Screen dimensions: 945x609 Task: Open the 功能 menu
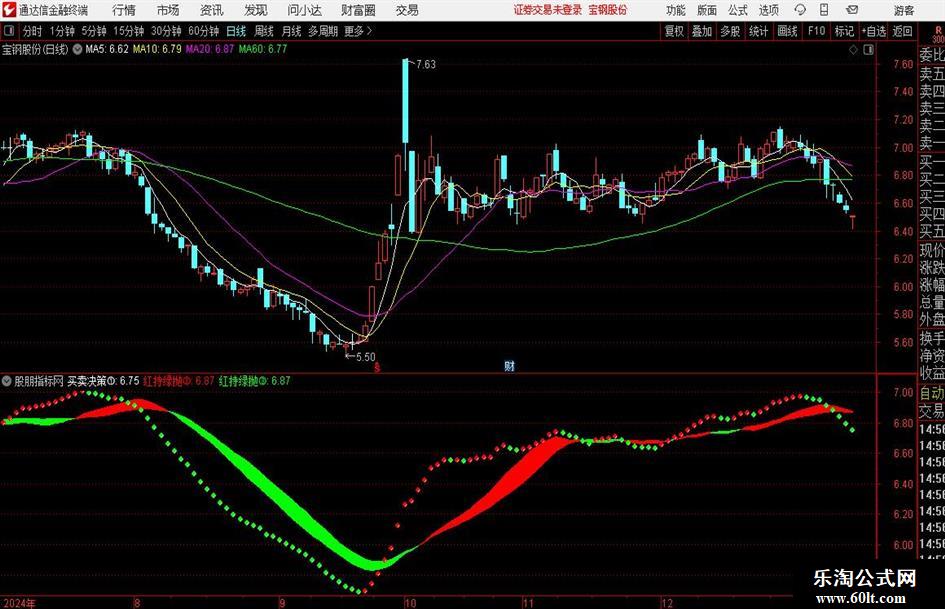[676, 10]
